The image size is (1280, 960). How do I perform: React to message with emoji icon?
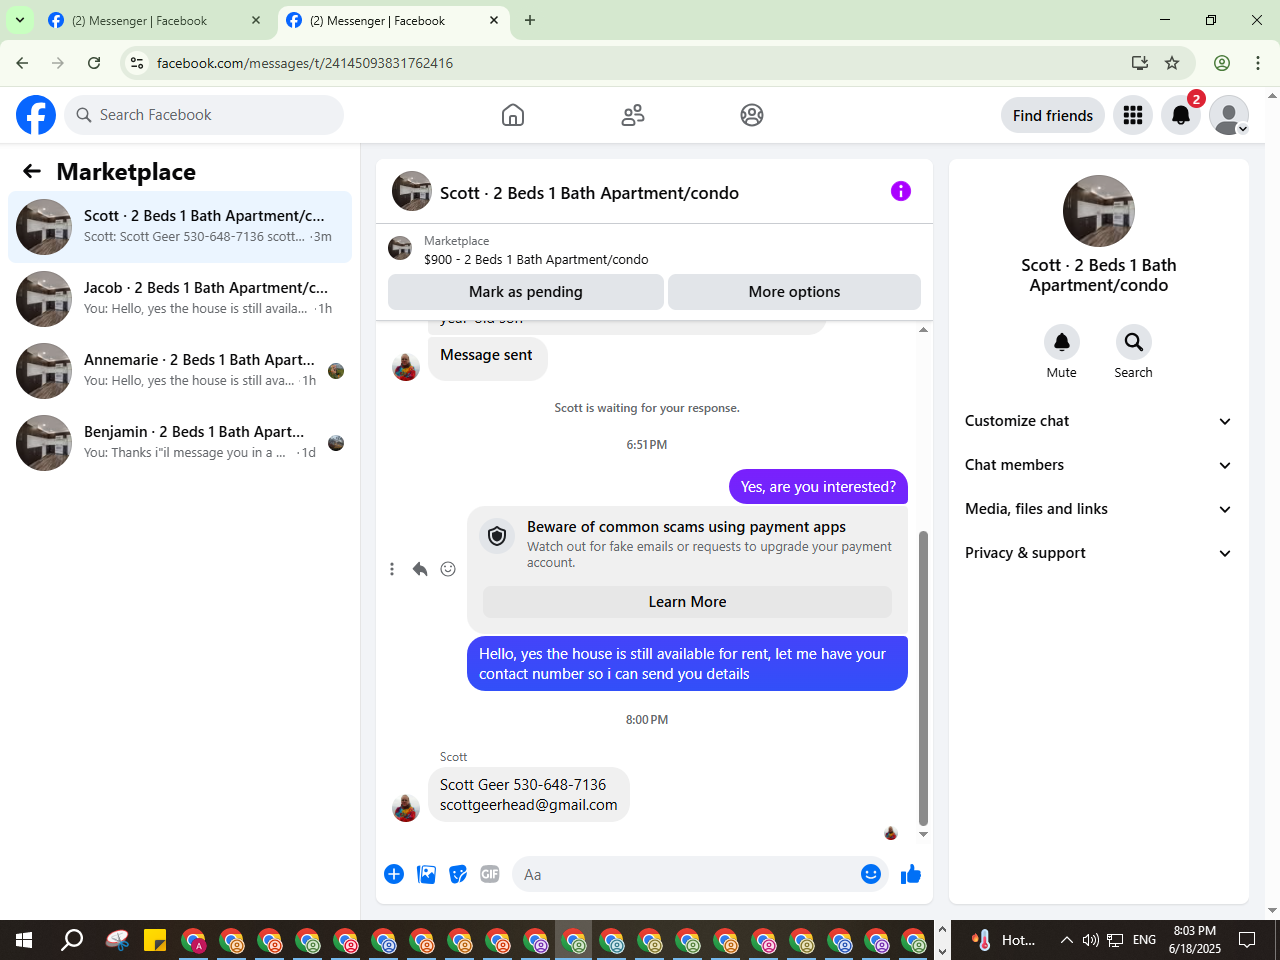point(448,569)
